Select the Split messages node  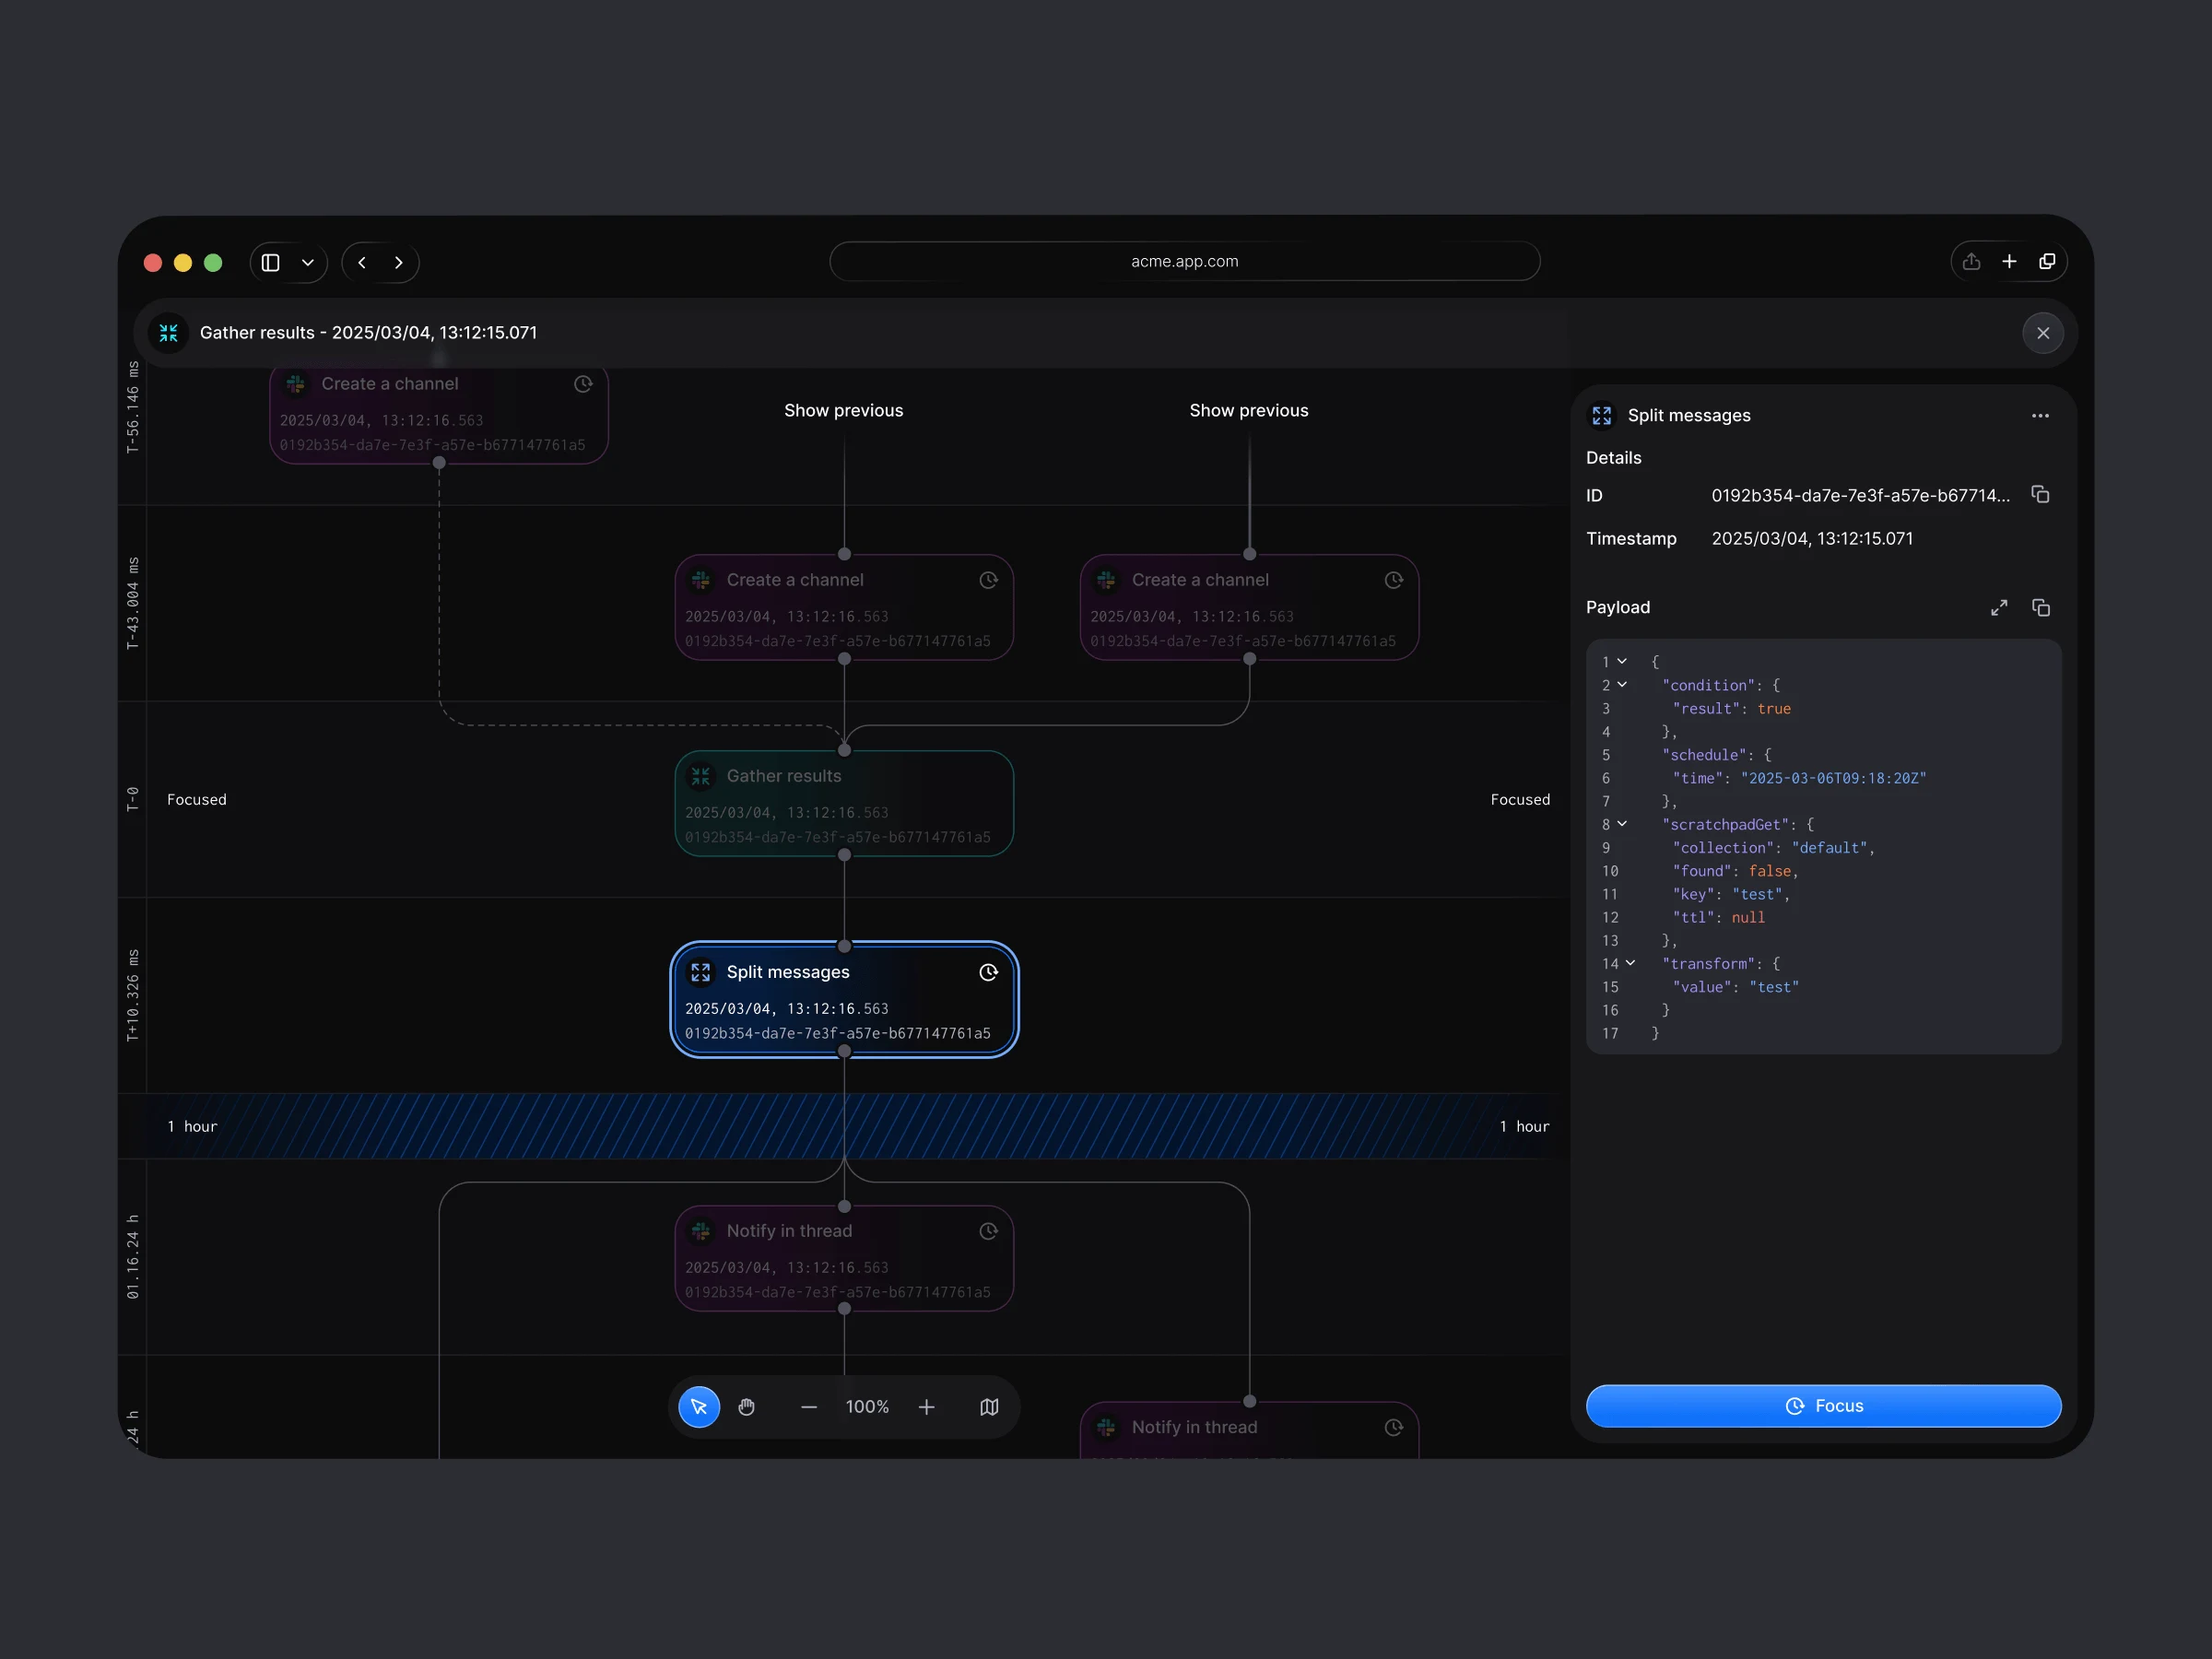pos(844,1000)
